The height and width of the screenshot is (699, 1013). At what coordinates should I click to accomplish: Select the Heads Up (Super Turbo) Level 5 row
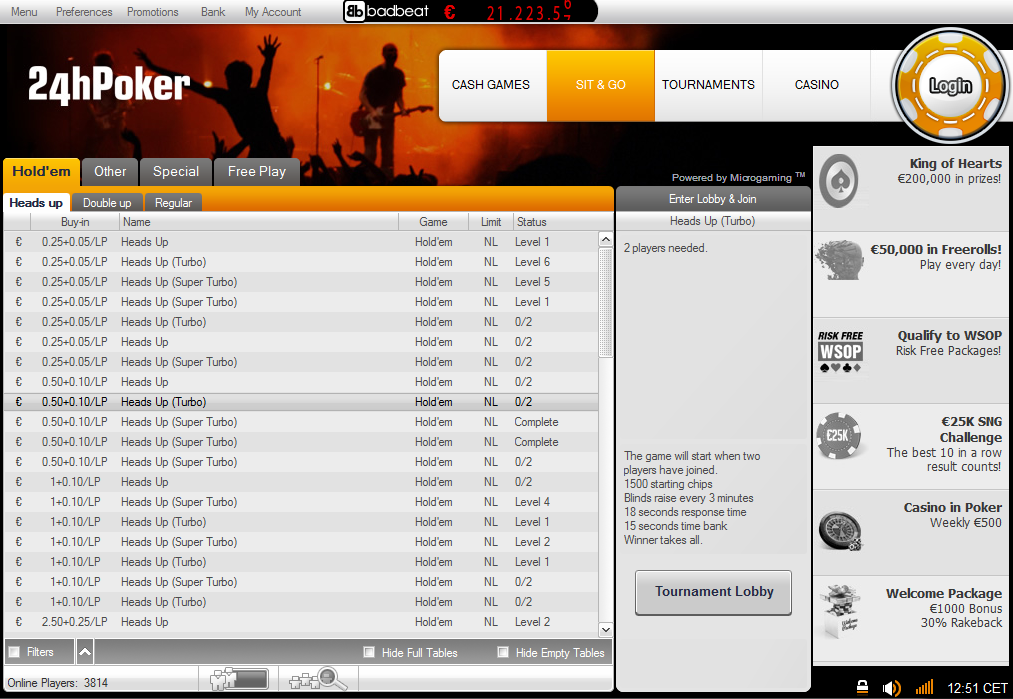tap(301, 282)
